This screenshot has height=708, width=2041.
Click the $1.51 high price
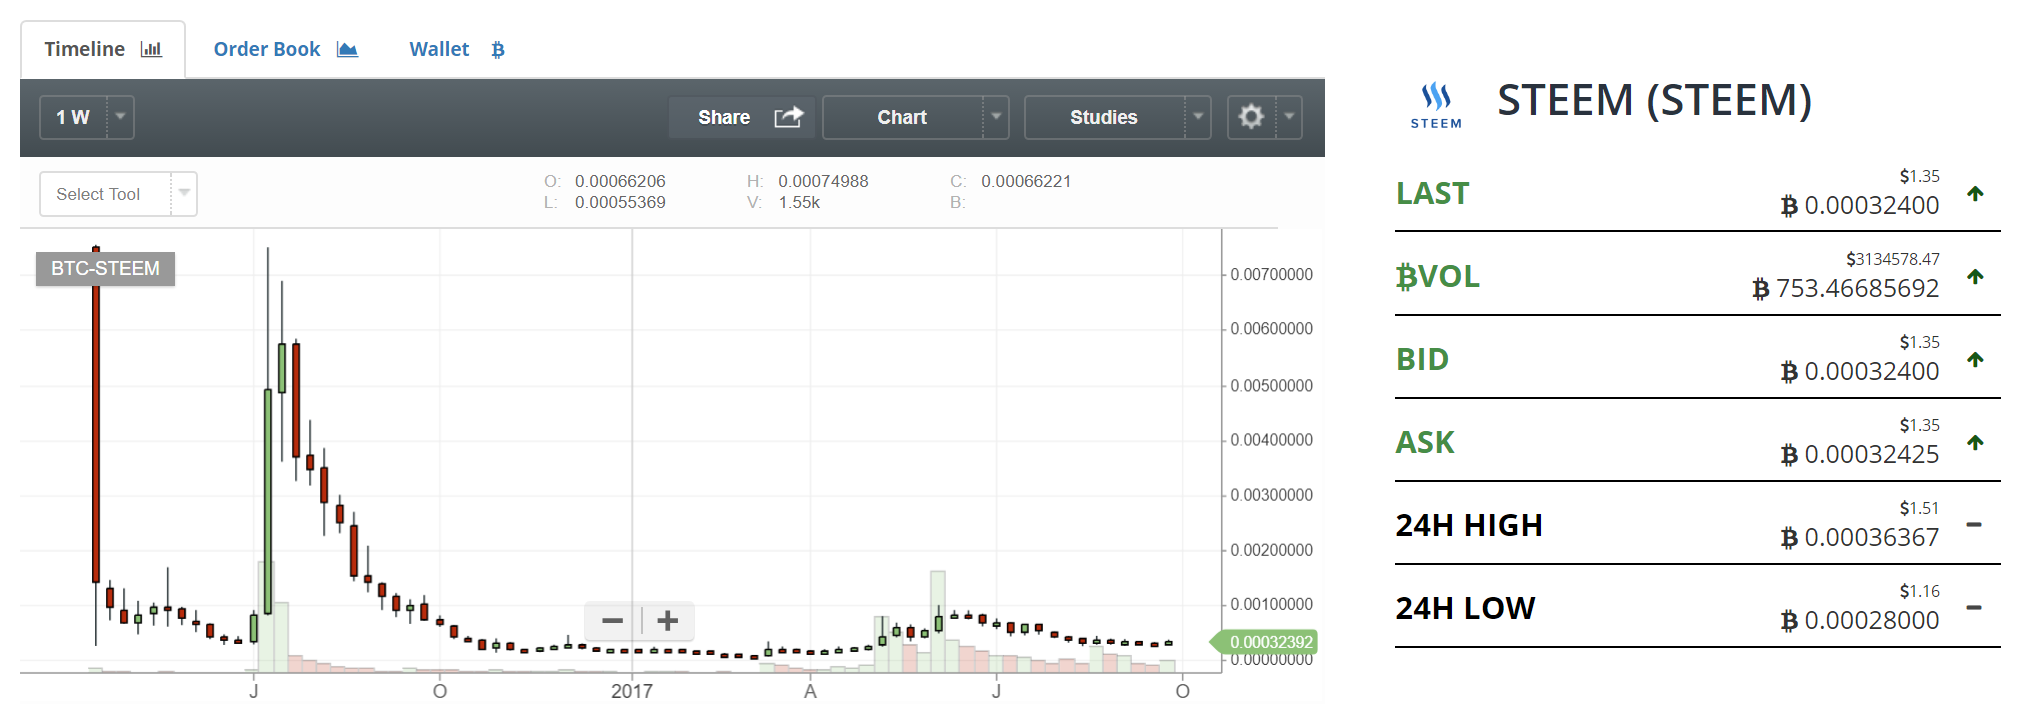pyautogui.click(x=1920, y=509)
